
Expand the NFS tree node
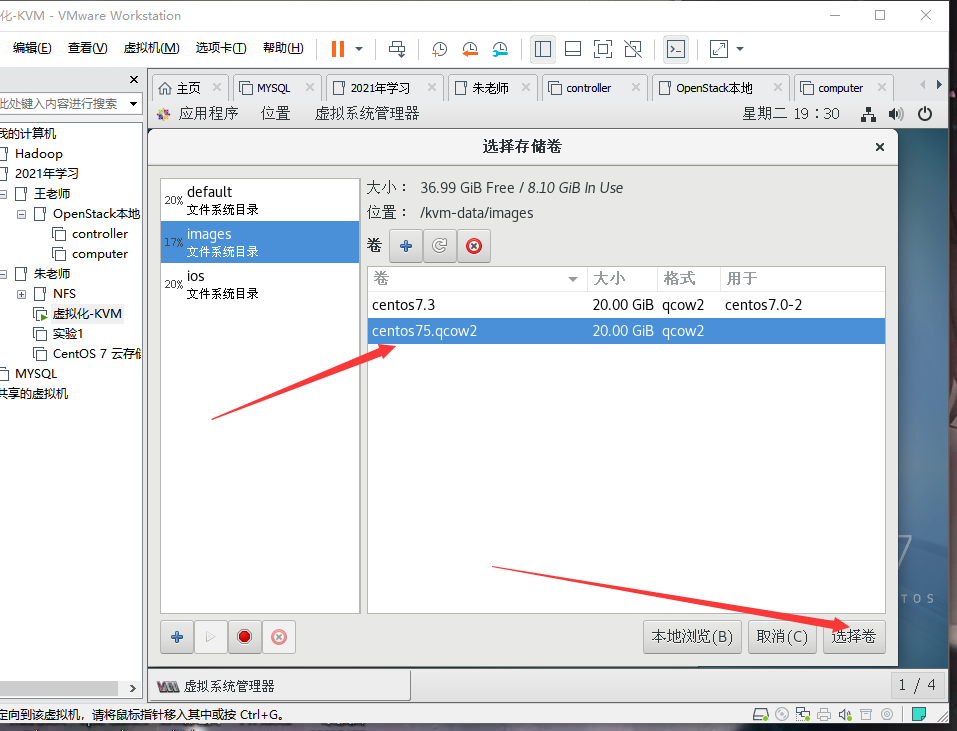click(21, 294)
